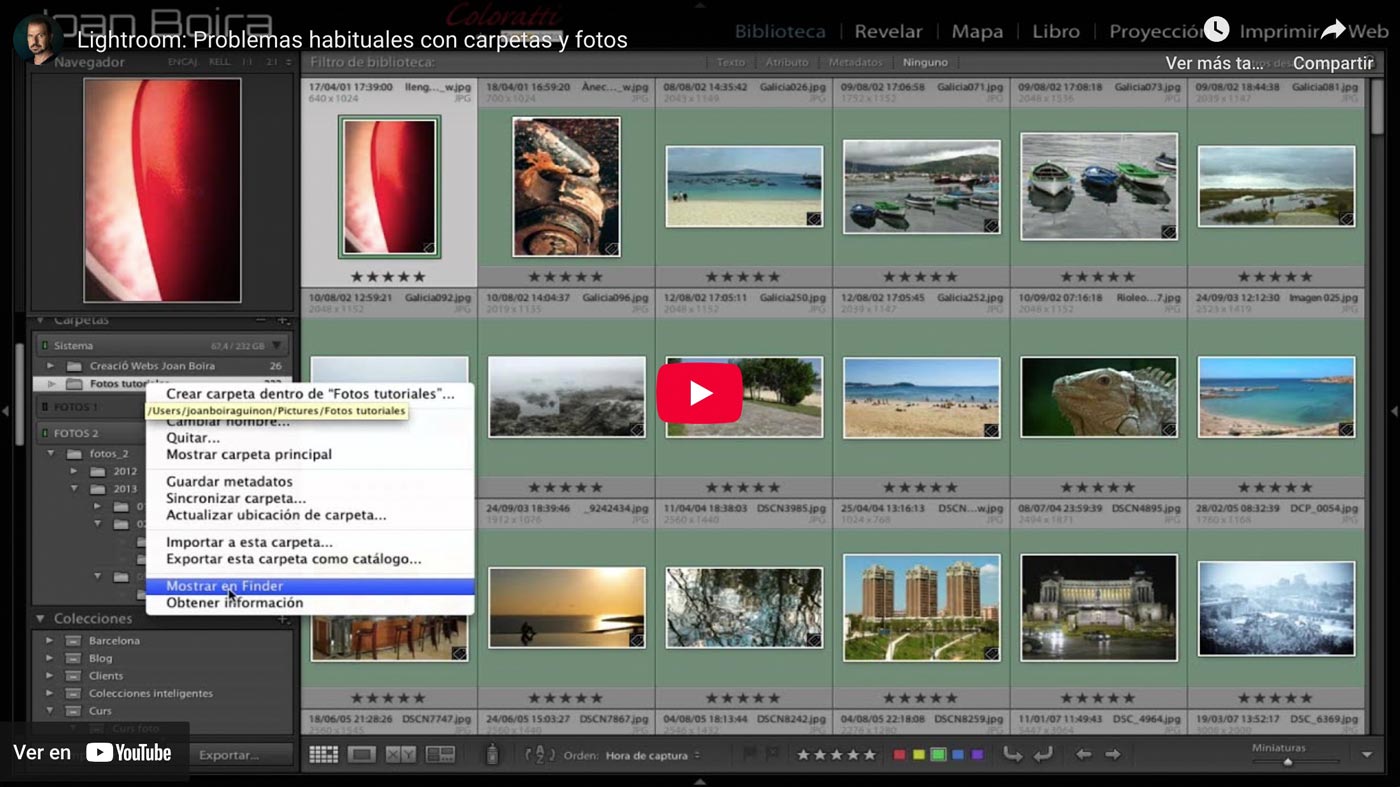Click the rotate right arrow icon
The height and width of the screenshot is (787, 1400).
pyautogui.click(x=1043, y=755)
